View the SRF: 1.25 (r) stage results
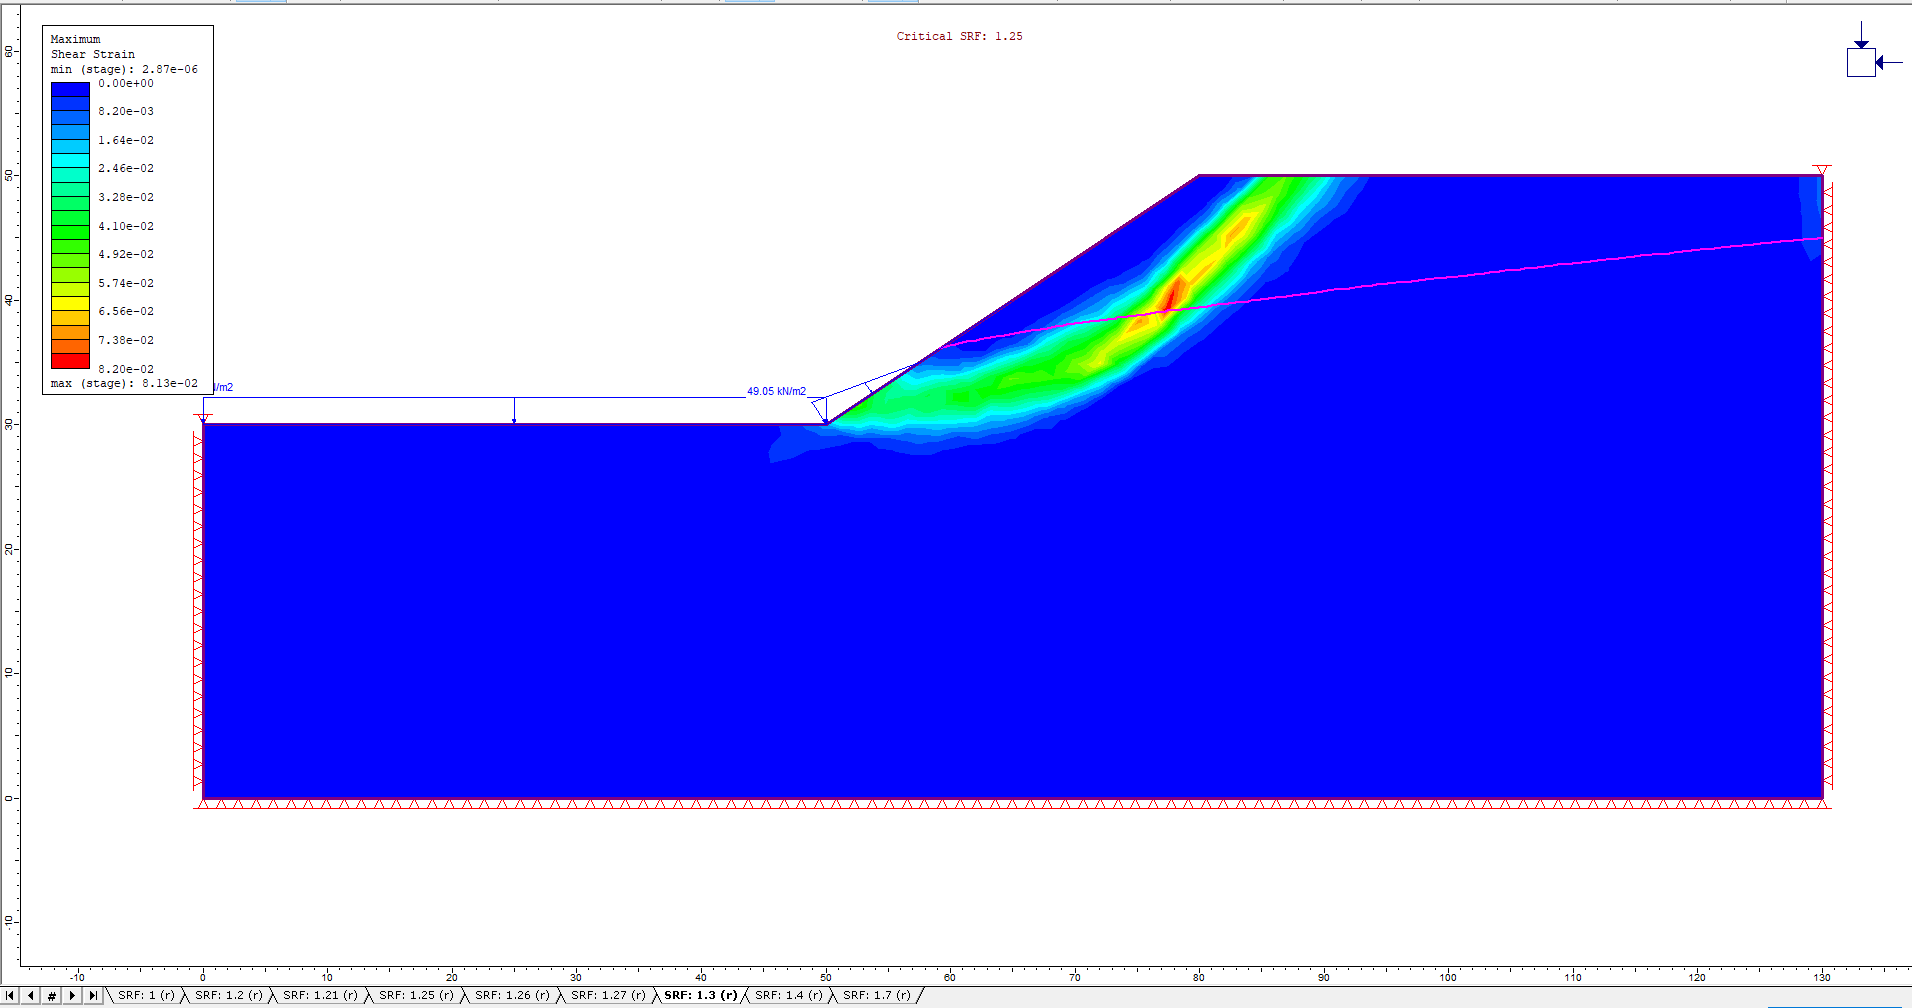 (416, 995)
